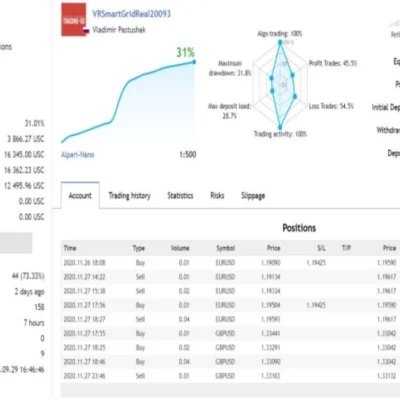Image resolution: width=400 pixels, height=400 pixels.
Task: Open the VRSmartGridReal20093 signal link
Action: point(131,14)
